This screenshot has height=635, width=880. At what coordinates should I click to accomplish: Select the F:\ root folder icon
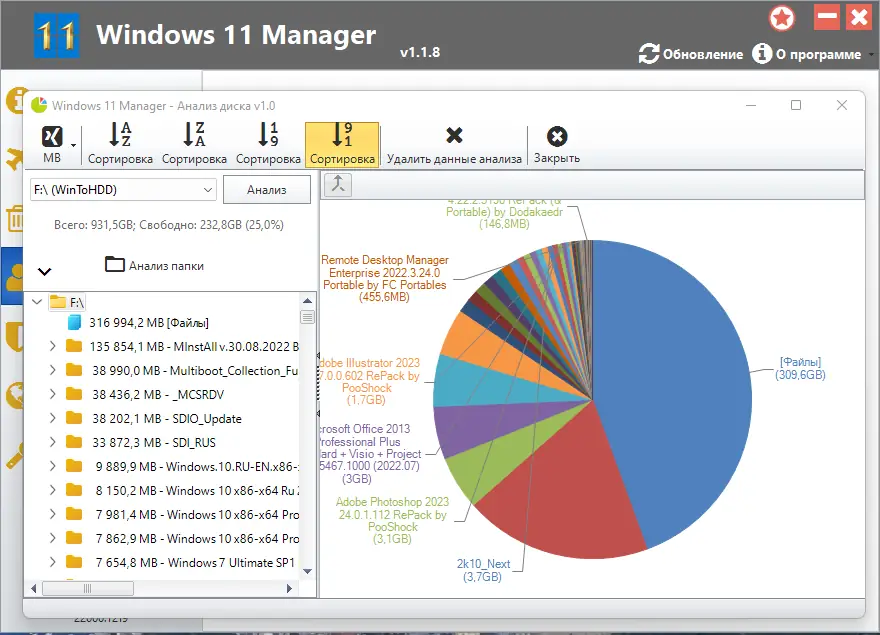click(58, 302)
